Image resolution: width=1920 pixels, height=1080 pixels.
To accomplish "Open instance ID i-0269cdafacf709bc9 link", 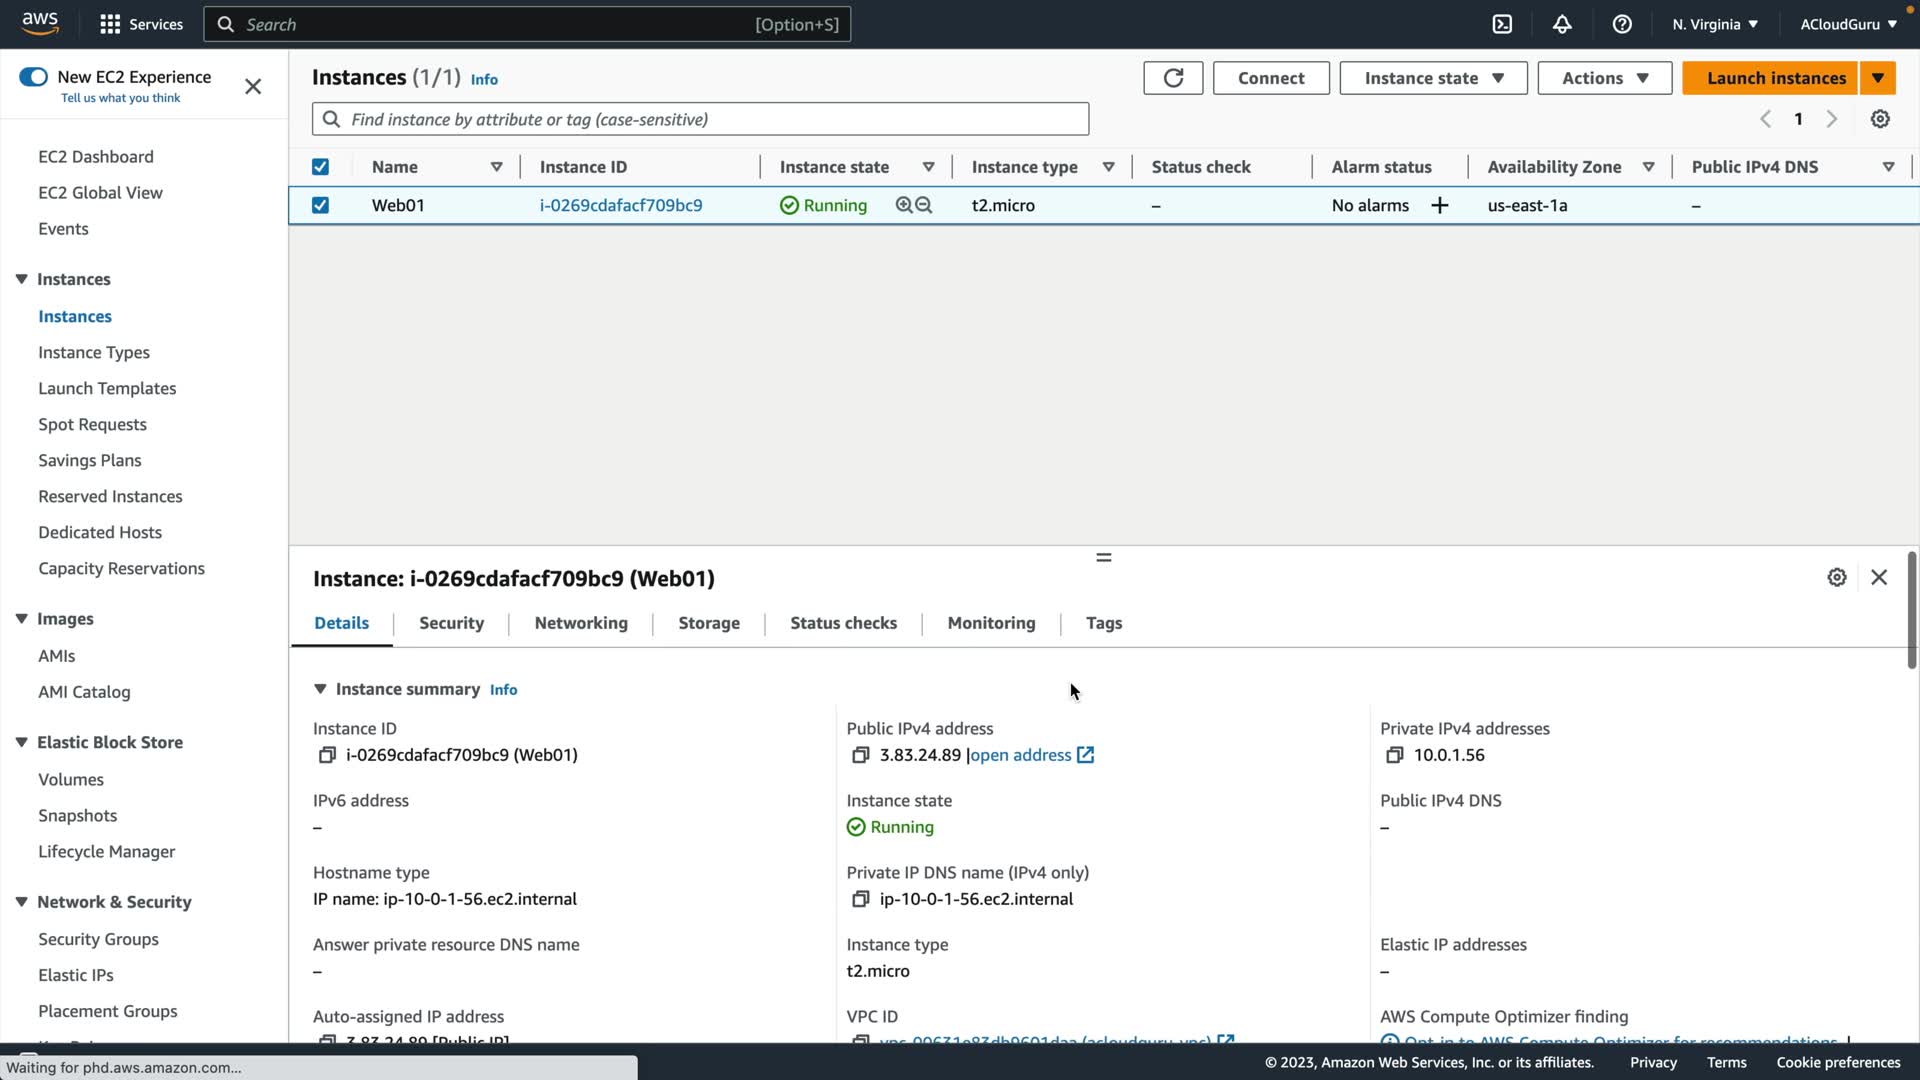I will pos(620,205).
